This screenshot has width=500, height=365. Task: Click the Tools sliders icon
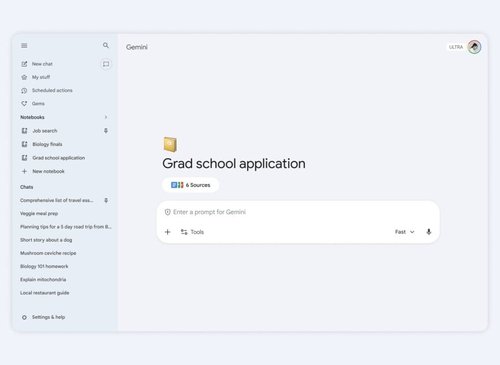[x=184, y=232]
